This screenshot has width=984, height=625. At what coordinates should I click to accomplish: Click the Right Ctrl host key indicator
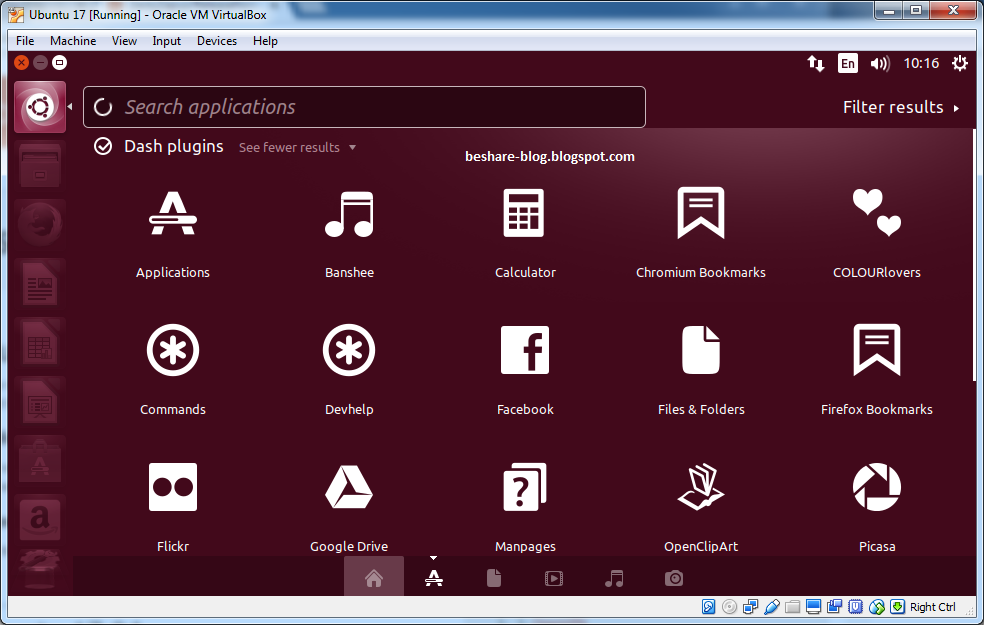[x=933, y=607]
